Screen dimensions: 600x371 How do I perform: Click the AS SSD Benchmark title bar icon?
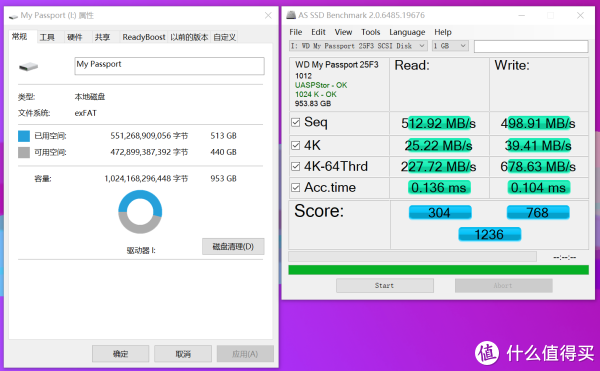click(x=291, y=15)
